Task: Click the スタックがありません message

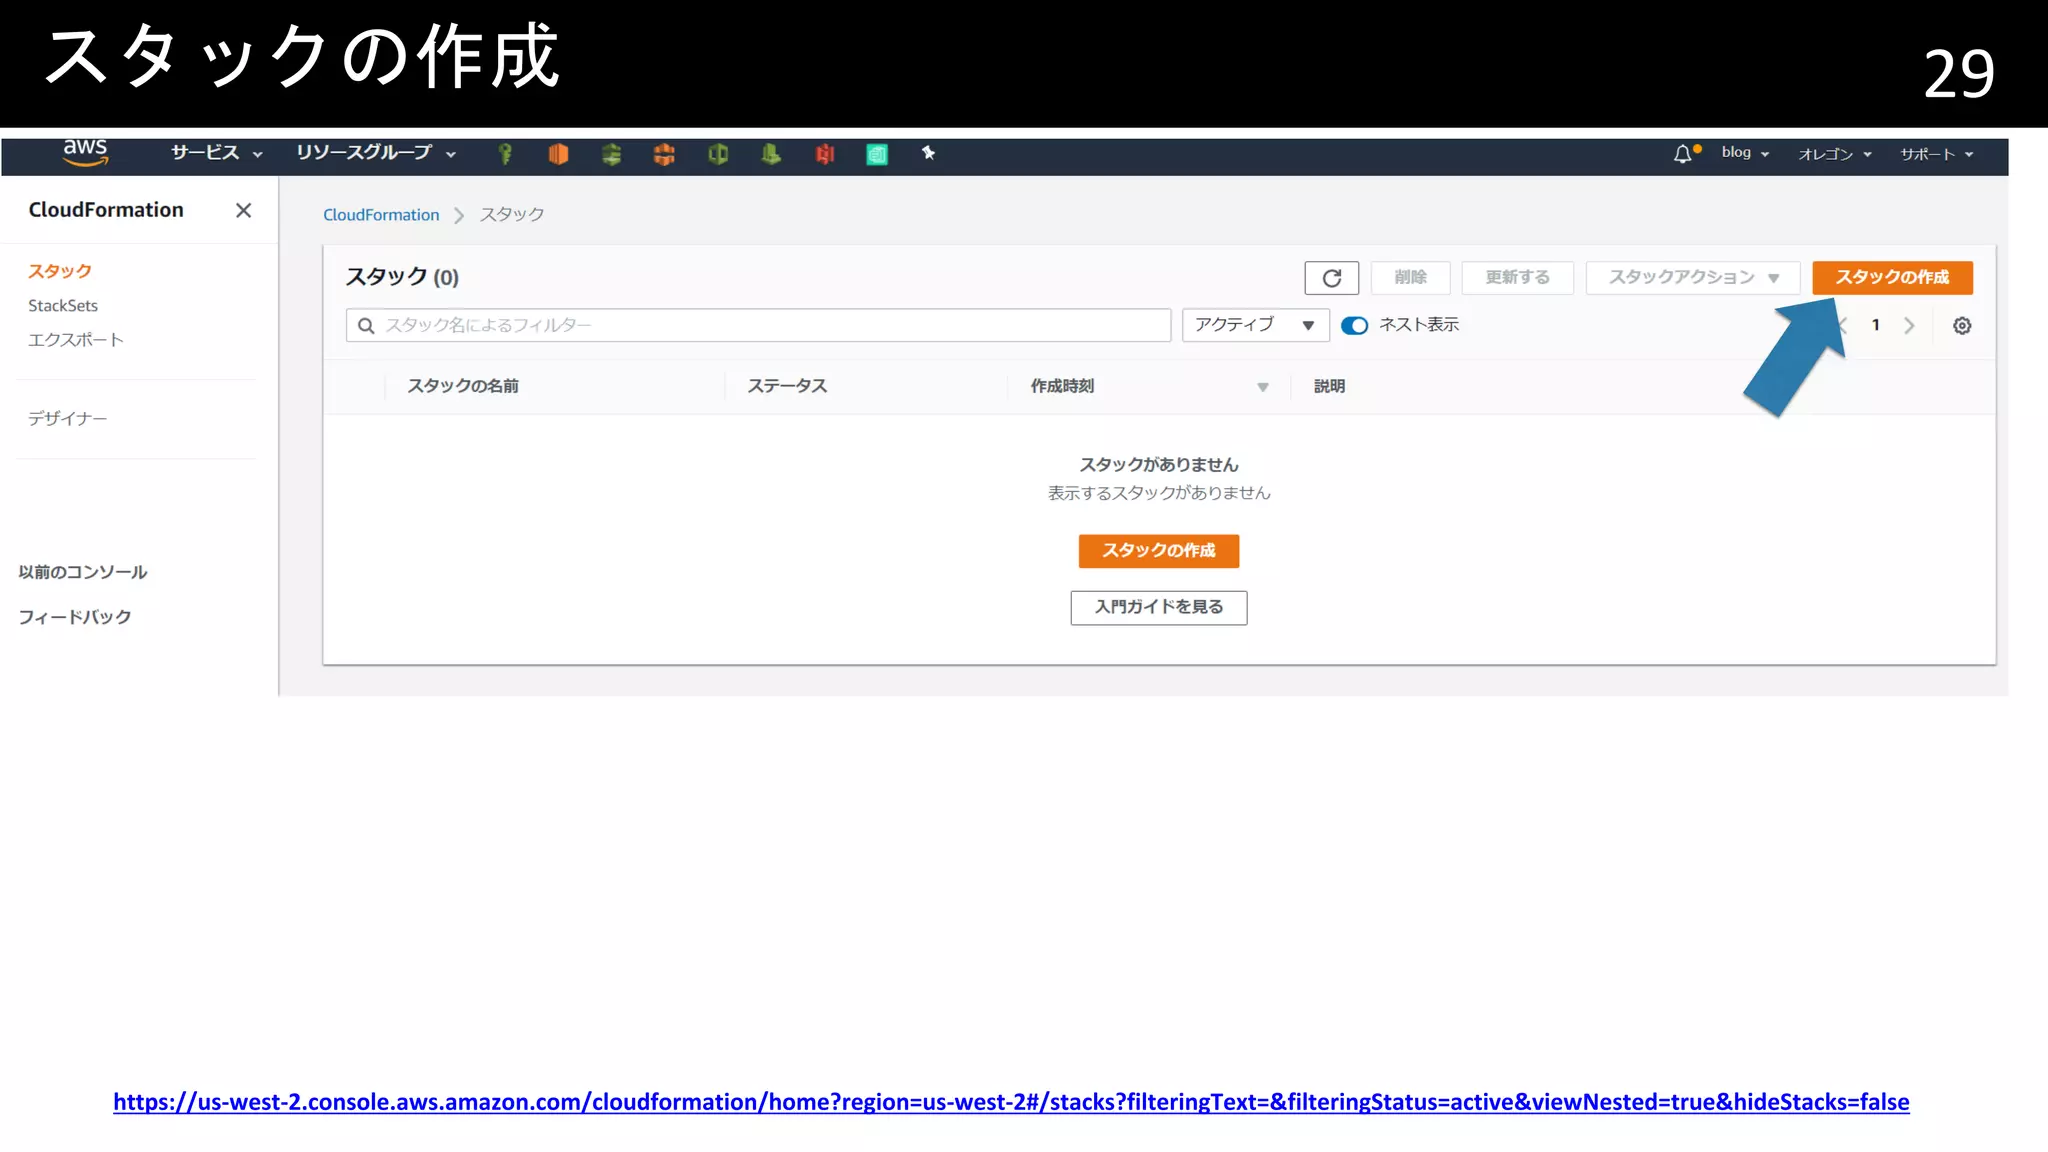Action: point(1158,465)
